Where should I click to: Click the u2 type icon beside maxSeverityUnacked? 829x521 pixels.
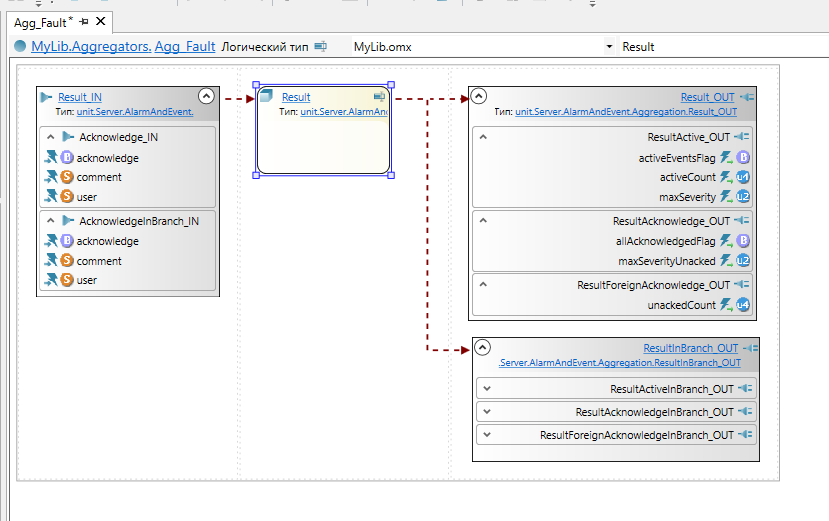pos(743,261)
